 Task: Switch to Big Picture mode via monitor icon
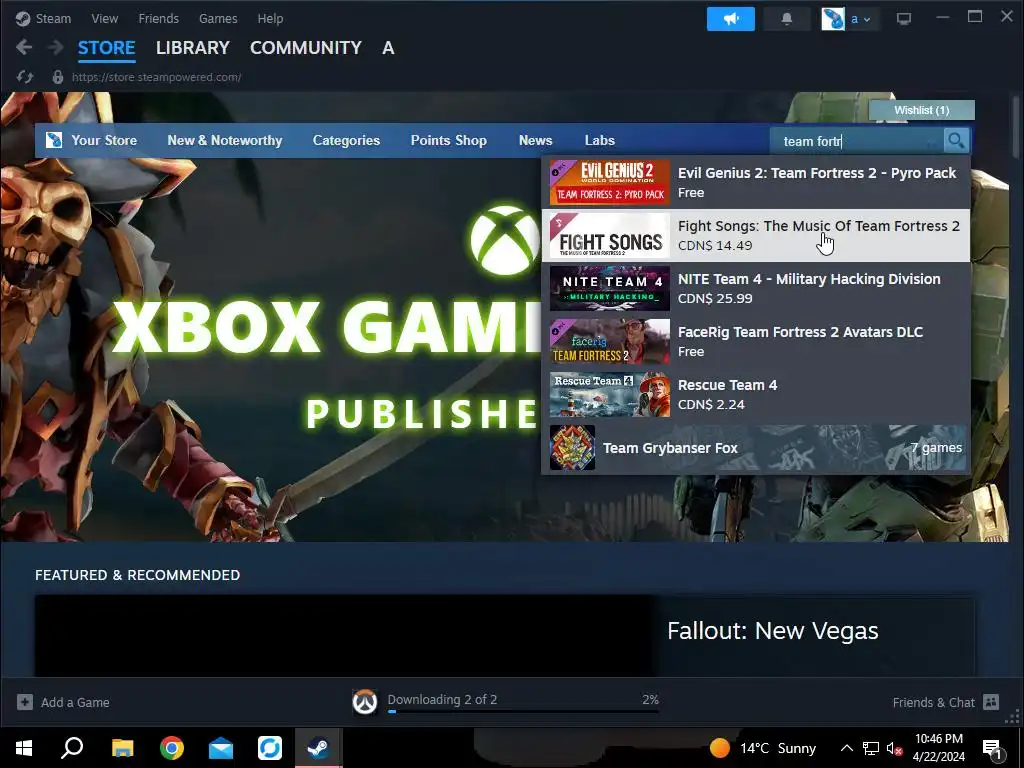(x=904, y=19)
